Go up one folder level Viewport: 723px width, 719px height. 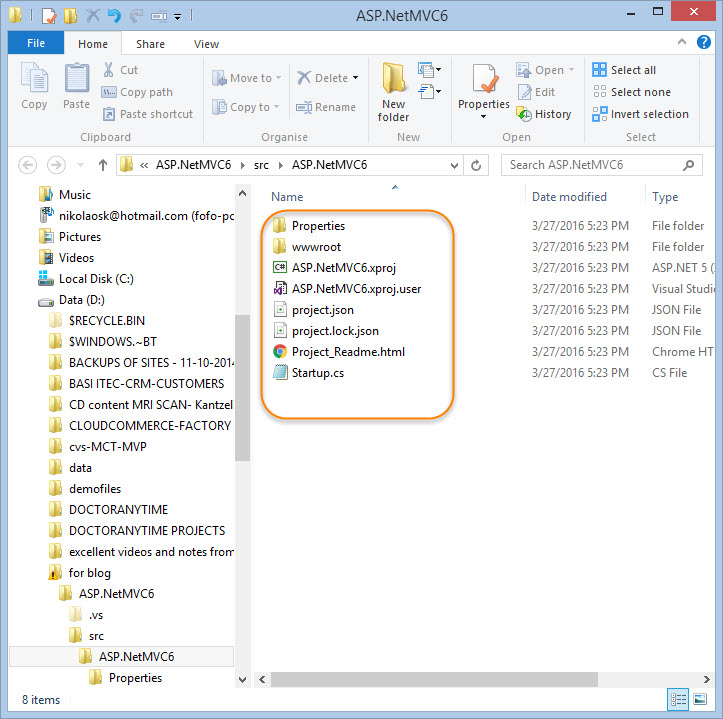103,165
